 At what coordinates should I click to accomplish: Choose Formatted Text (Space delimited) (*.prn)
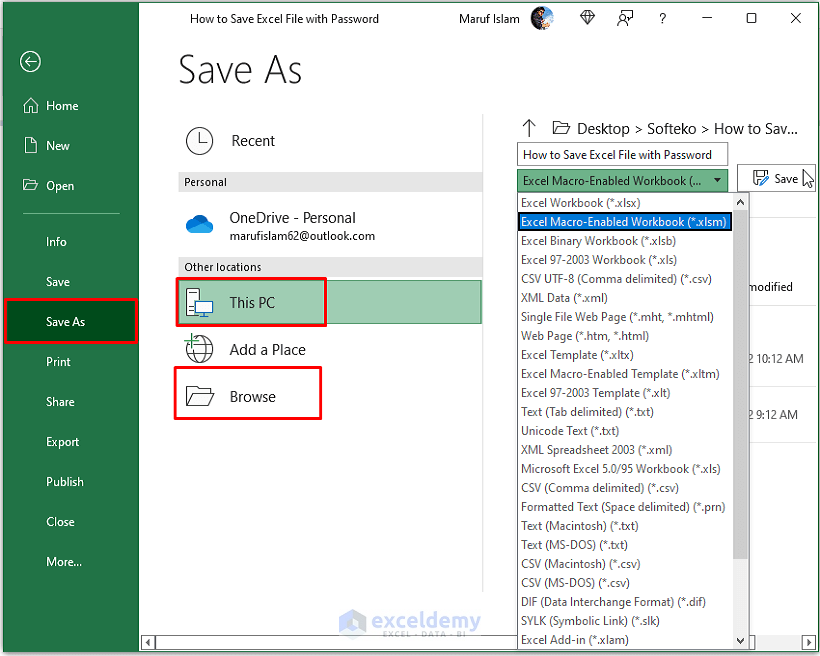coord(623,507)
